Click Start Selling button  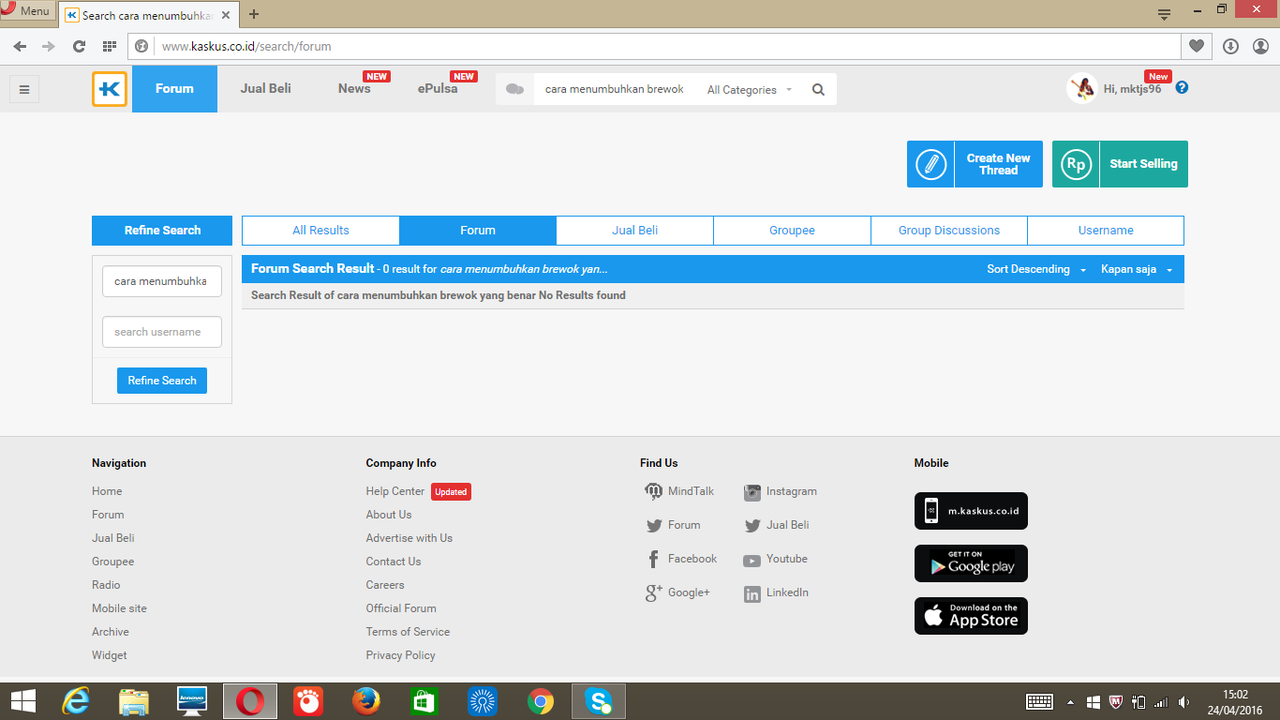pos(1120,164)
